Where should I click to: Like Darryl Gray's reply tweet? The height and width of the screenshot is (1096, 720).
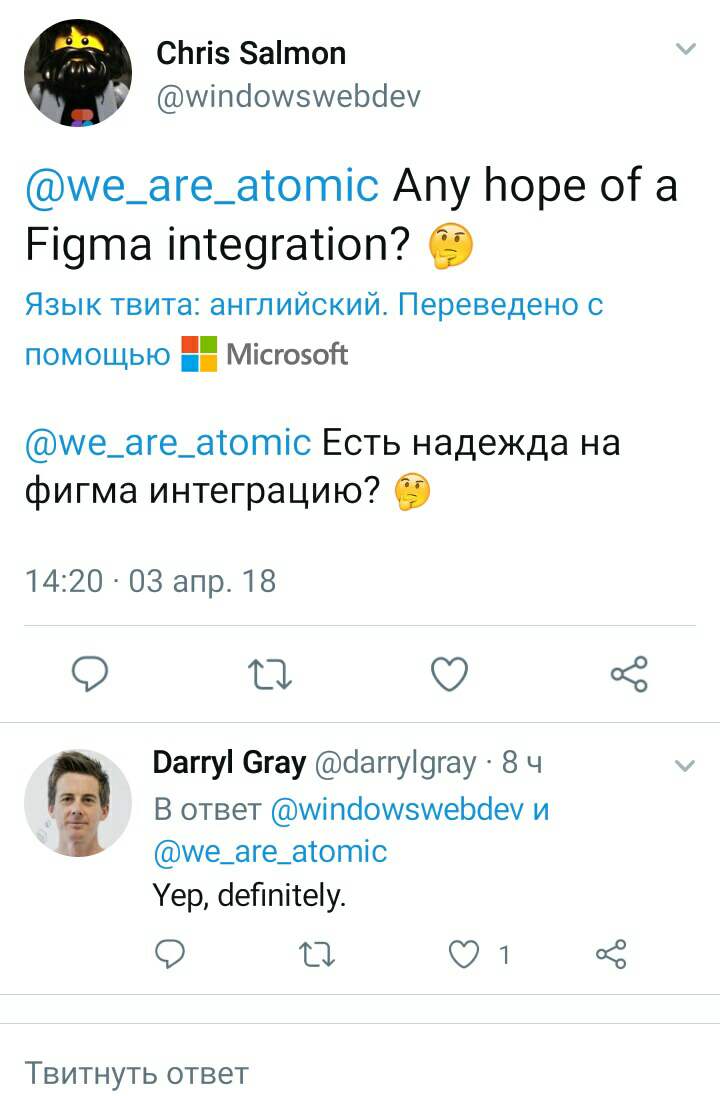(464, 955)
